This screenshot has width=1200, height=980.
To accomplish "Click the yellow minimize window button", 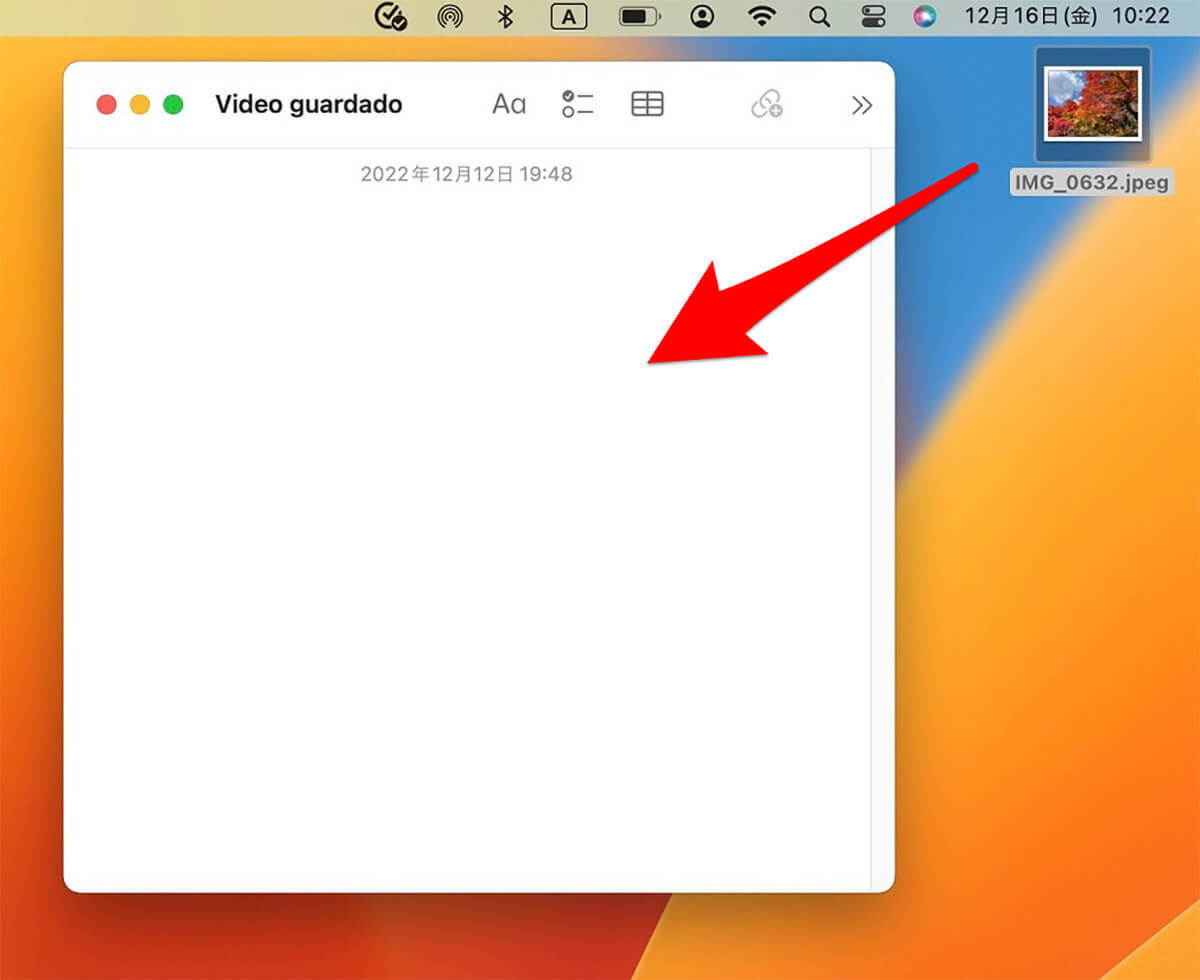I will point(140,104).
